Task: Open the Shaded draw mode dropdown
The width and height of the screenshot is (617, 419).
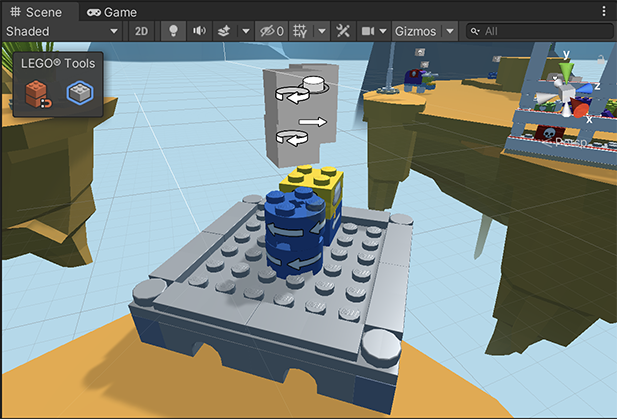Action: [62, 31]
